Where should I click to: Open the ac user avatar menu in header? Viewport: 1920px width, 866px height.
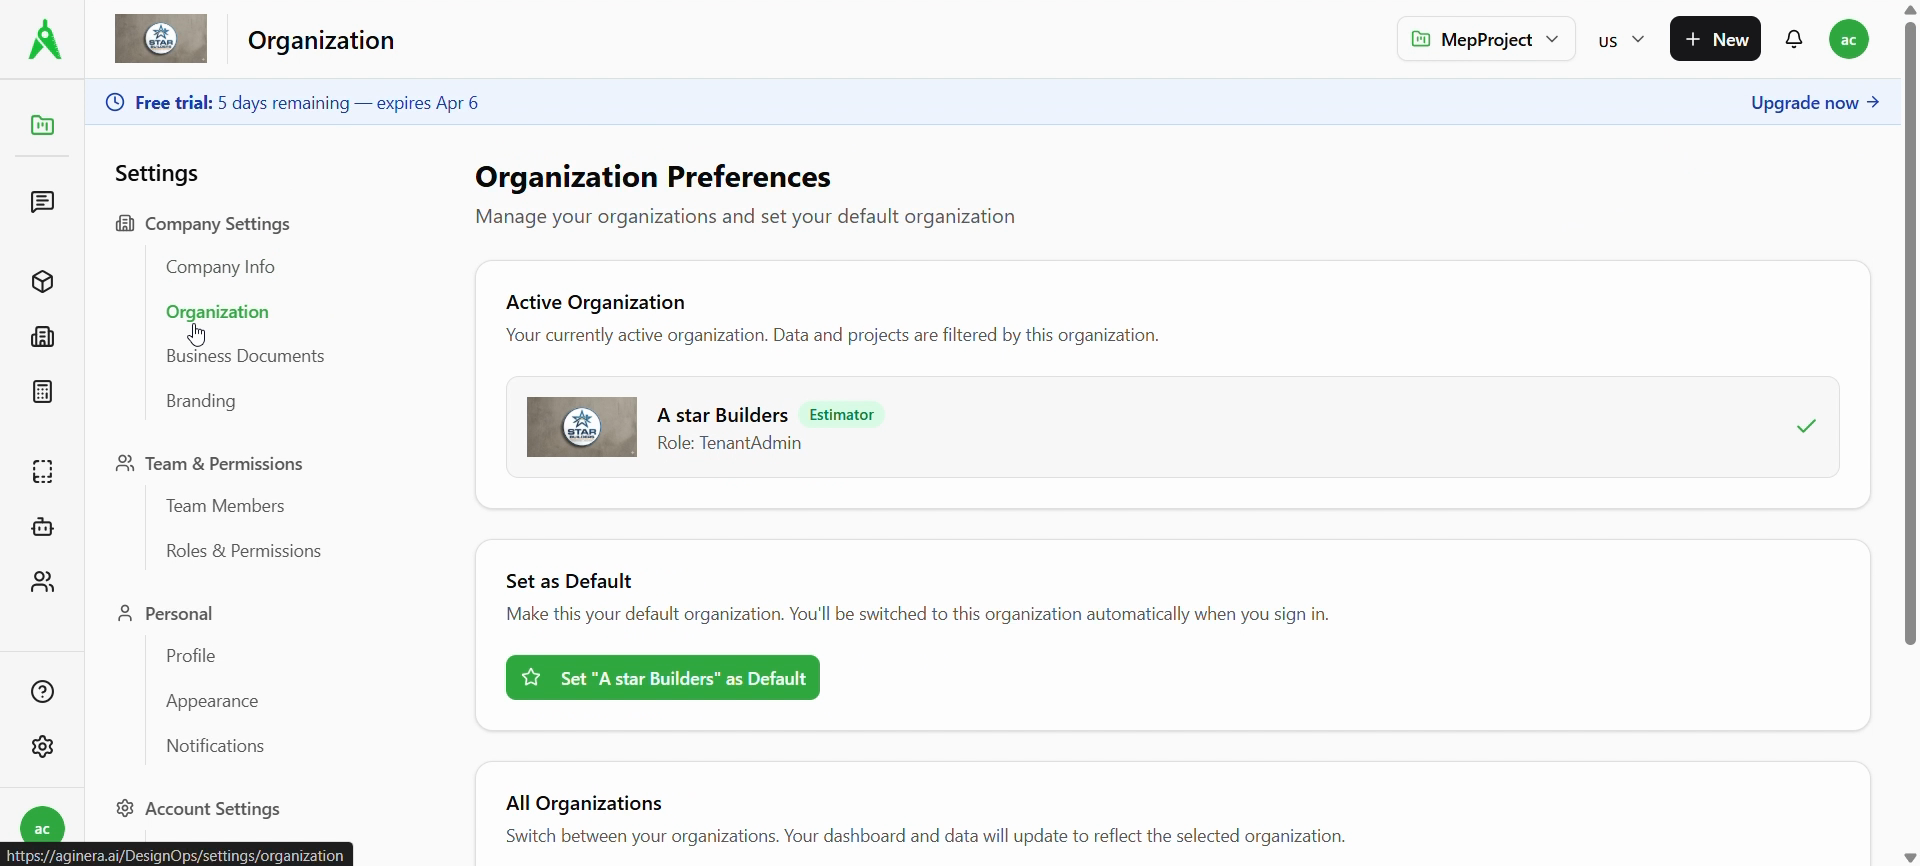(1849, 40)
